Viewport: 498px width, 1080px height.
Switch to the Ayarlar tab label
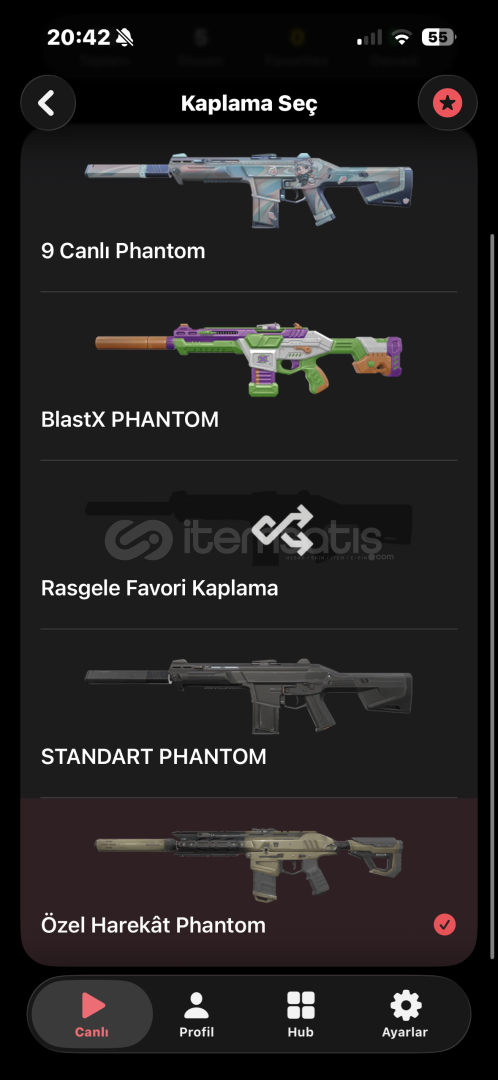point(405,1032)
